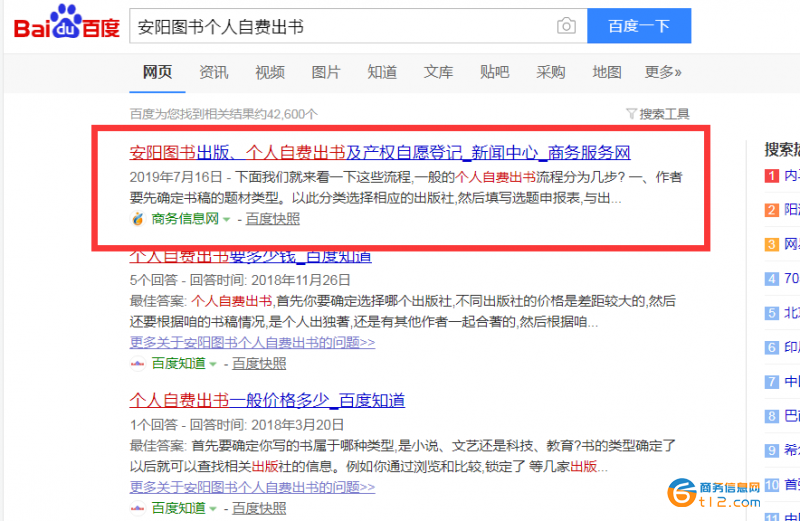This screenshot has height=521, width=800.
Task: Click 百度知道 source of the 3月20日 result
Action: 179,508
